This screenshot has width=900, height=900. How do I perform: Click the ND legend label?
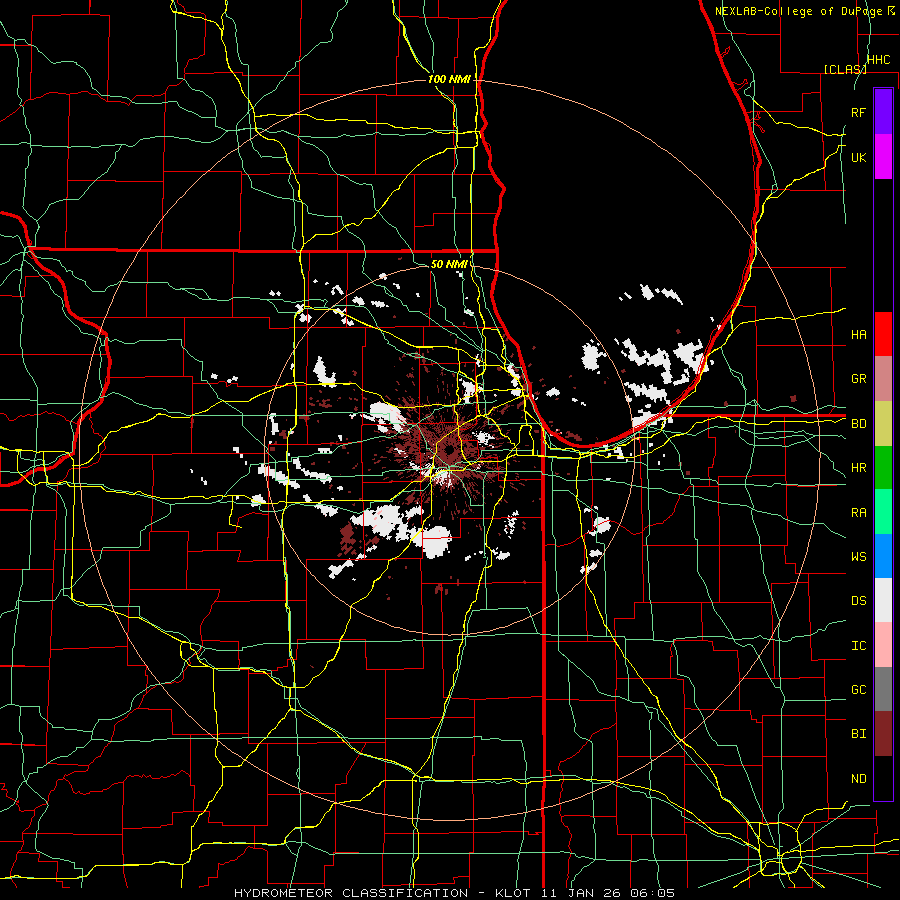click(x=858, y=779)
